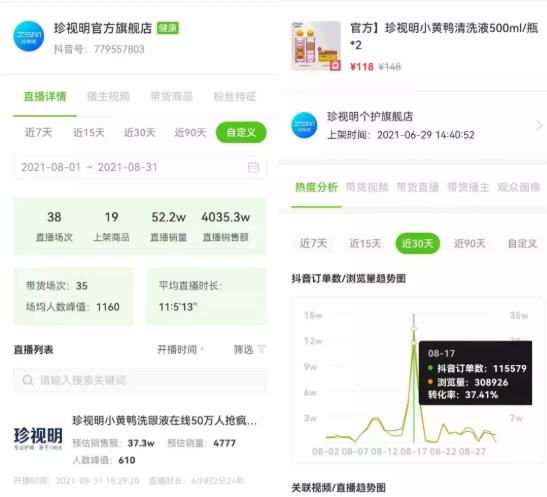The image size is (547, 497).
Task: Click the search magnifier icon in keyword box
Action: point(28,380)
